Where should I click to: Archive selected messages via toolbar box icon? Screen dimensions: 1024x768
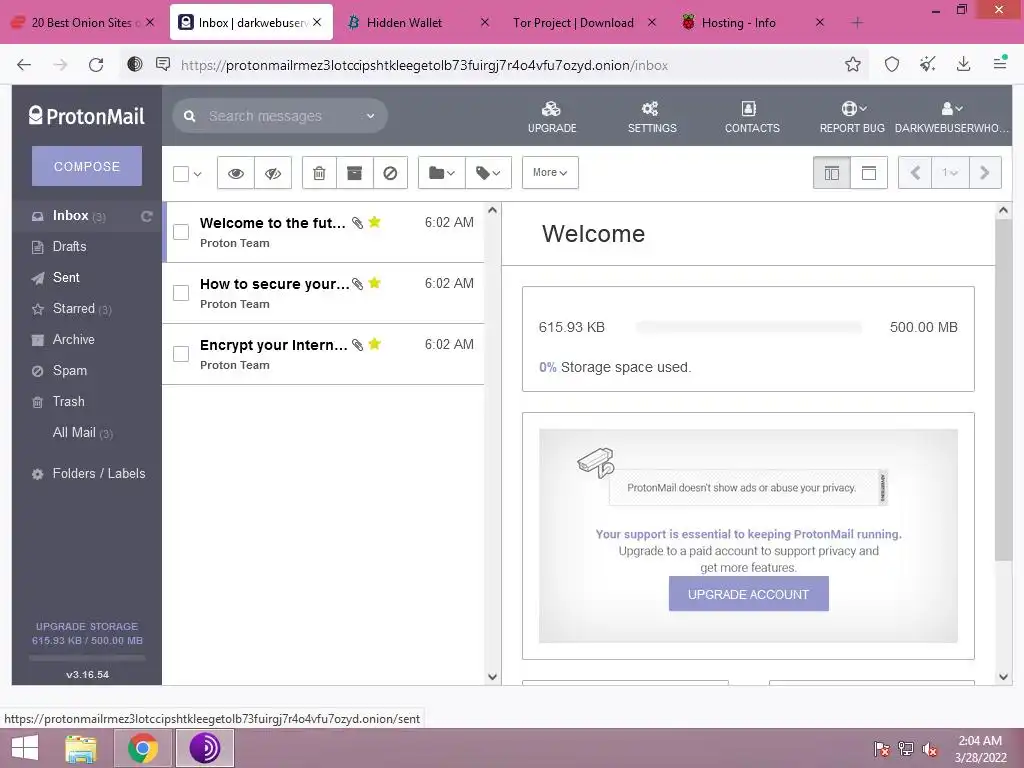point(355,173)
